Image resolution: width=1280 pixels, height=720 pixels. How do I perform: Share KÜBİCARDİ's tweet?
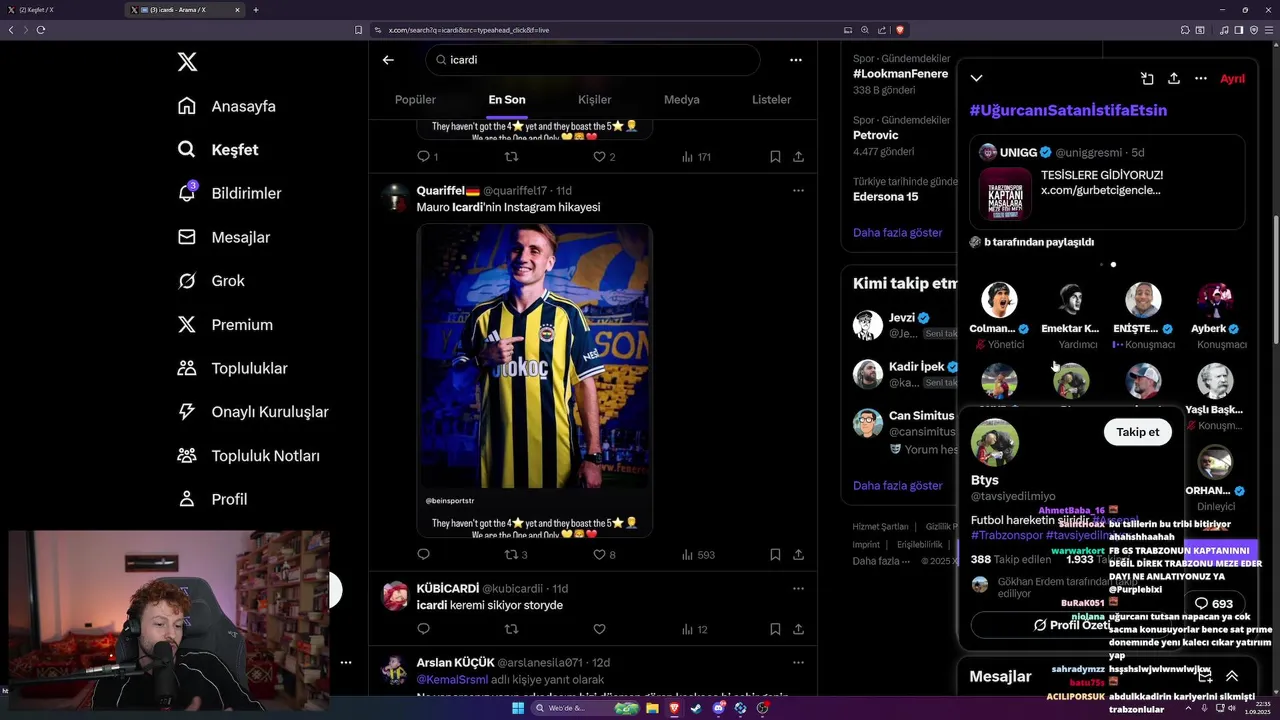coord(798,629)
